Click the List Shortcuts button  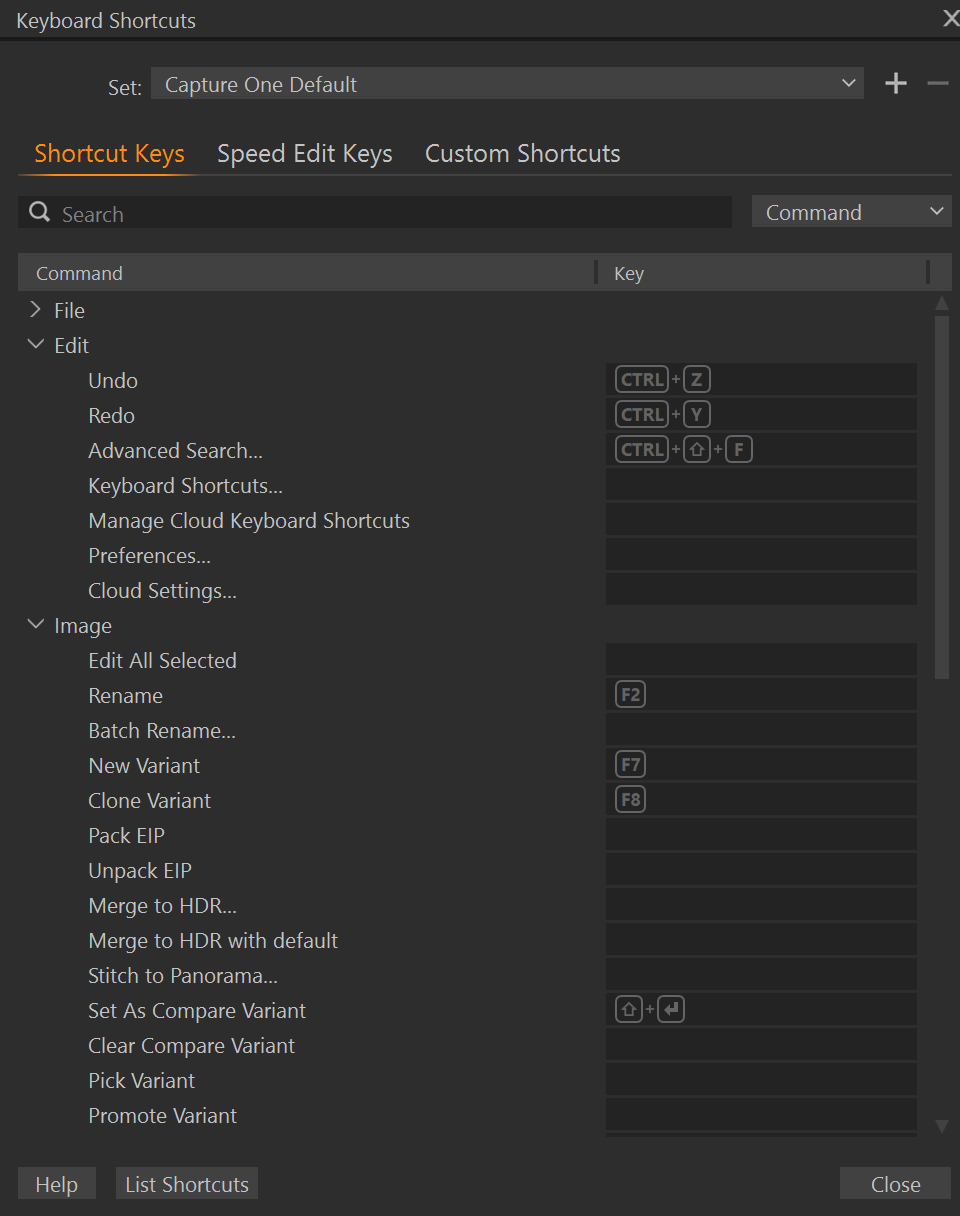click(187, 1184)
